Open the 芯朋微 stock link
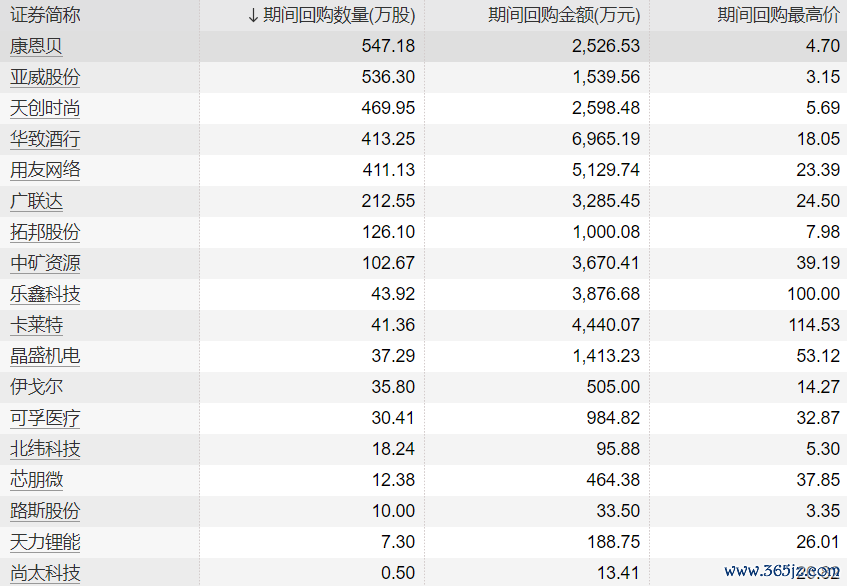Viewport: 847px width, 586px height. pos(36,480)
